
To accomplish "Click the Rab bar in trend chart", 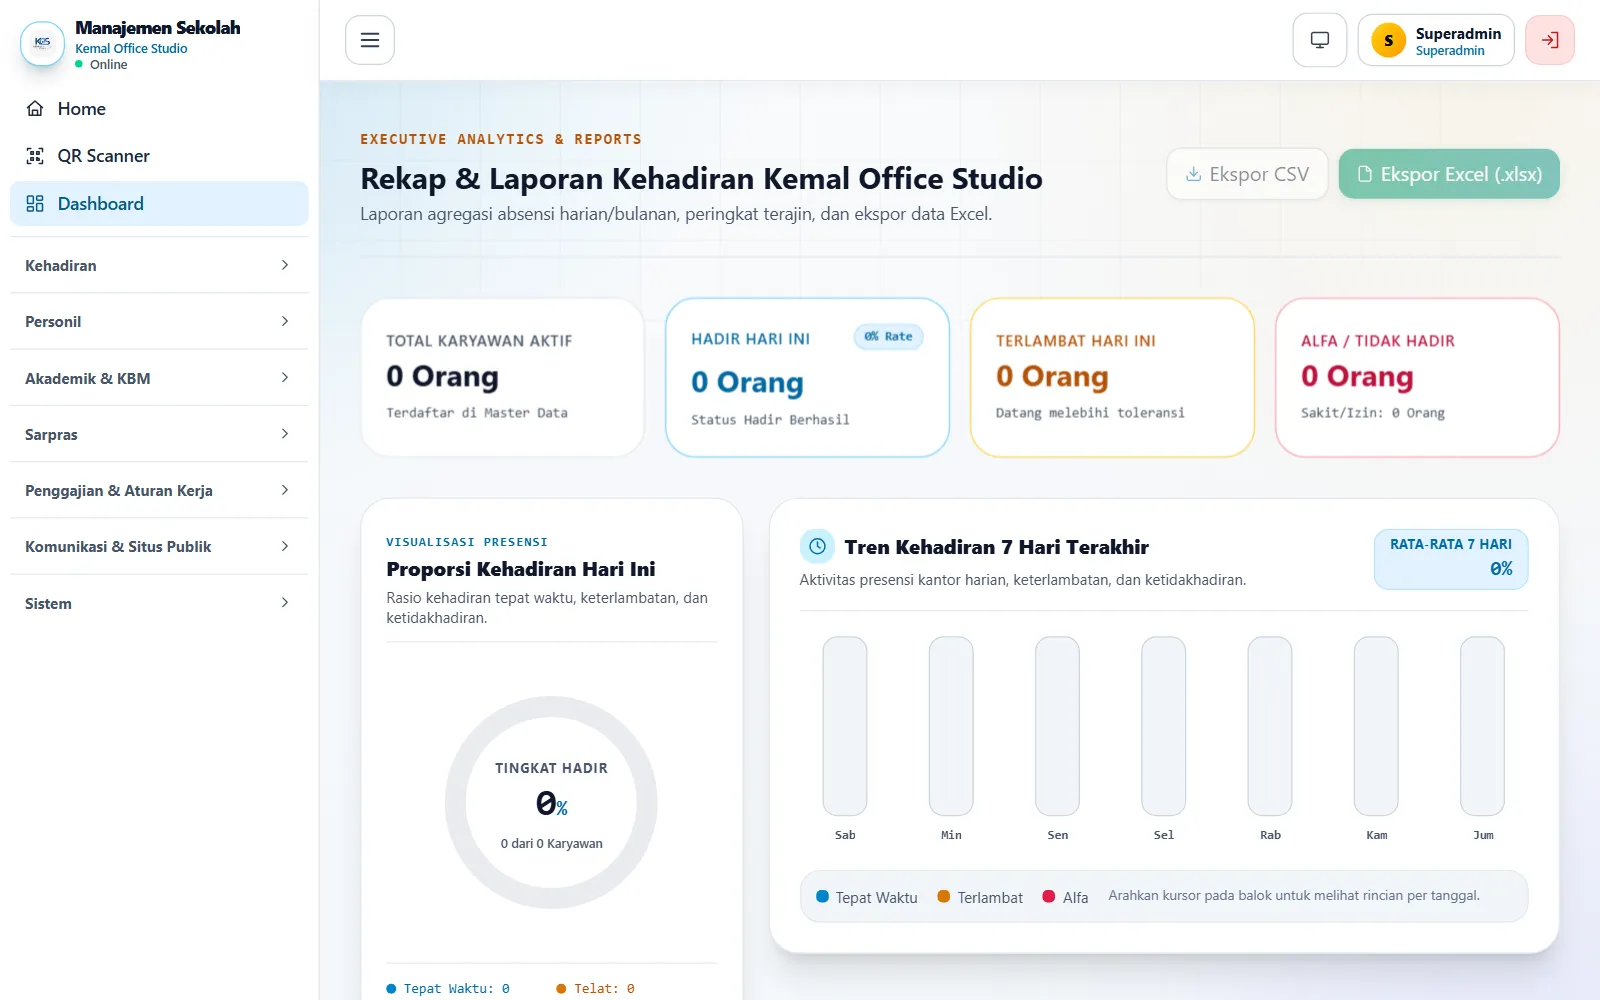I will tap(1270, 726).
